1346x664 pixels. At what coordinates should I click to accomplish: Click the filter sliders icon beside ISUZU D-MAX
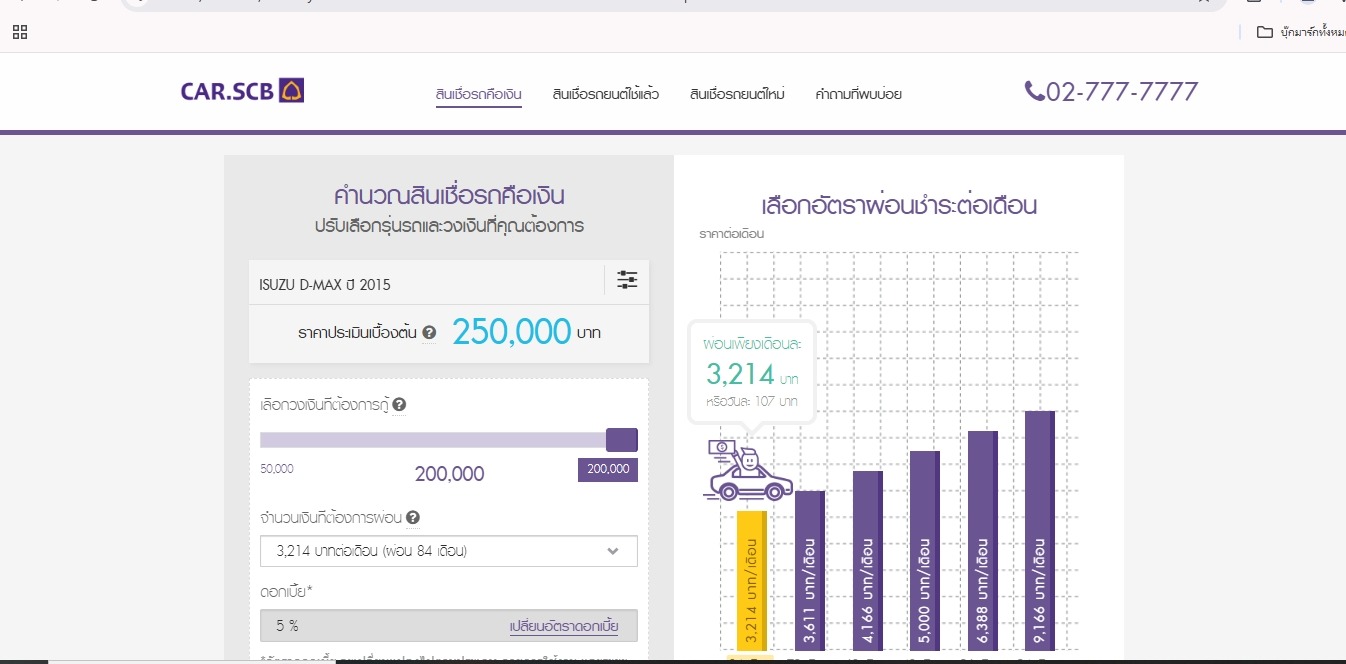tap(627, 280)
